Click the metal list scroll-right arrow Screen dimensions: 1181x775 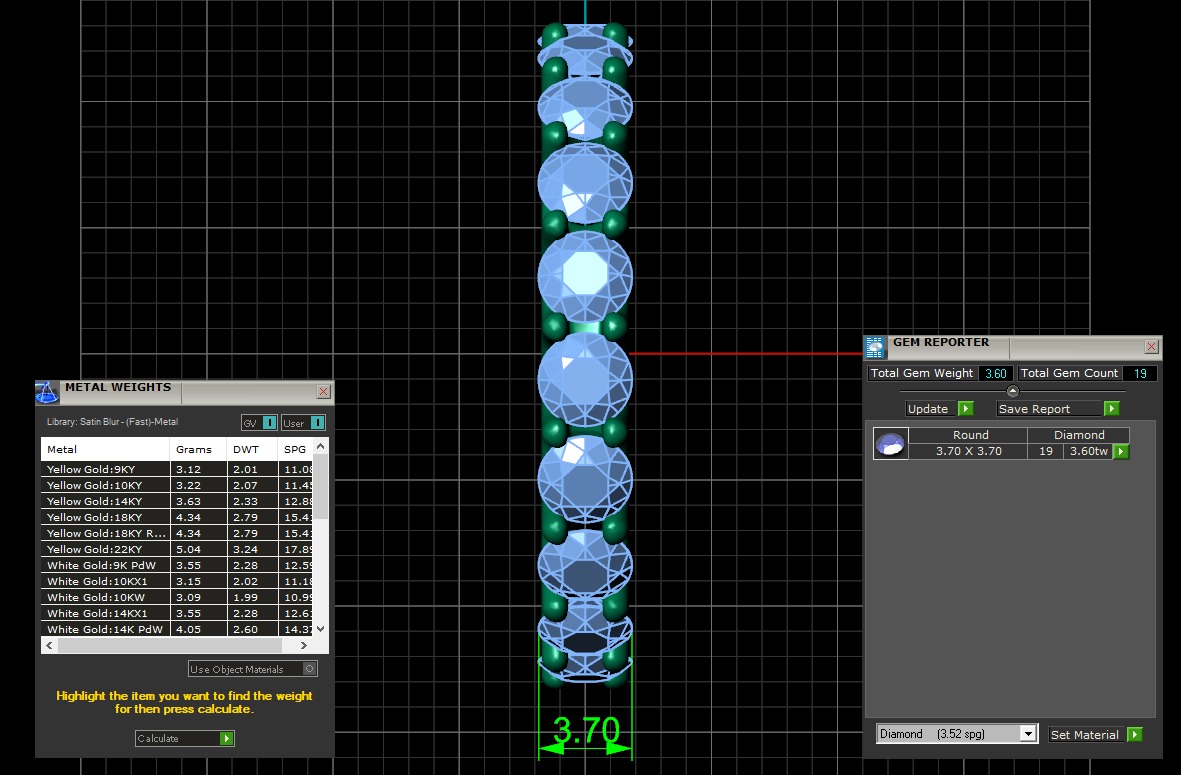click(304, 645)
